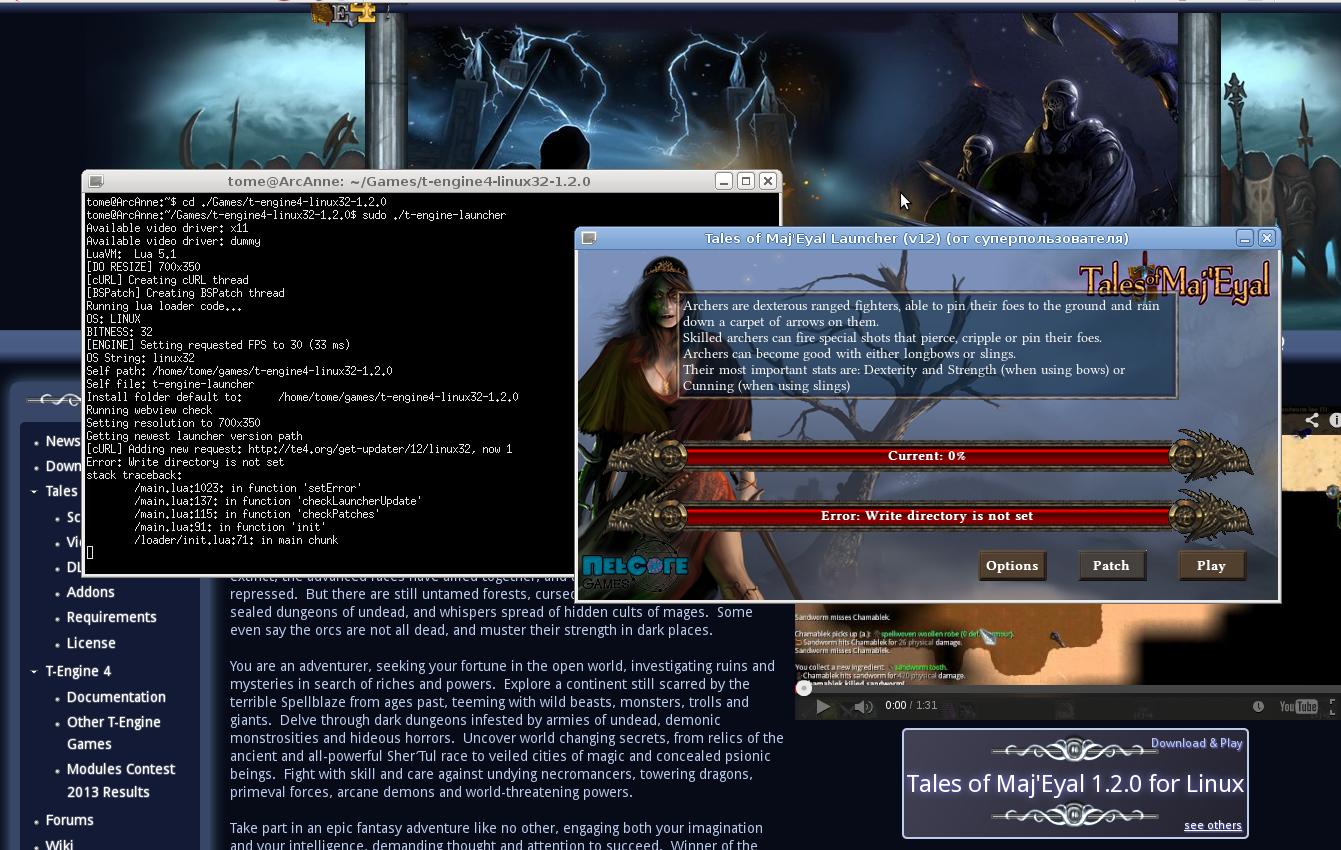Click the launcher's Play button
Image resolution: width=1341 pixels, height=850 pixels.
pyautogui.click(x=1211, y=565)
